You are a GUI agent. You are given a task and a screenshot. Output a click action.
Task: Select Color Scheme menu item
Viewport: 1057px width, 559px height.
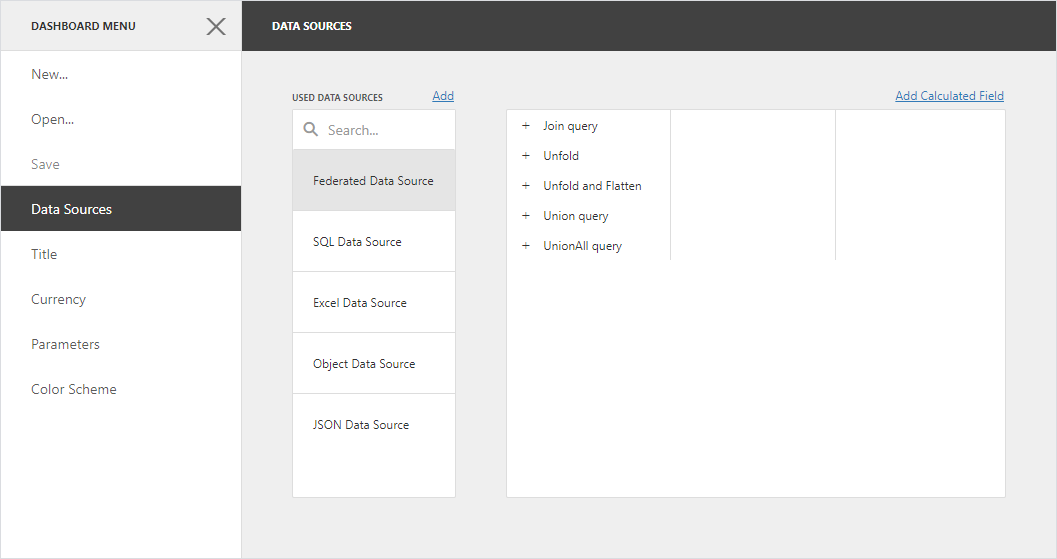[121, 389]
